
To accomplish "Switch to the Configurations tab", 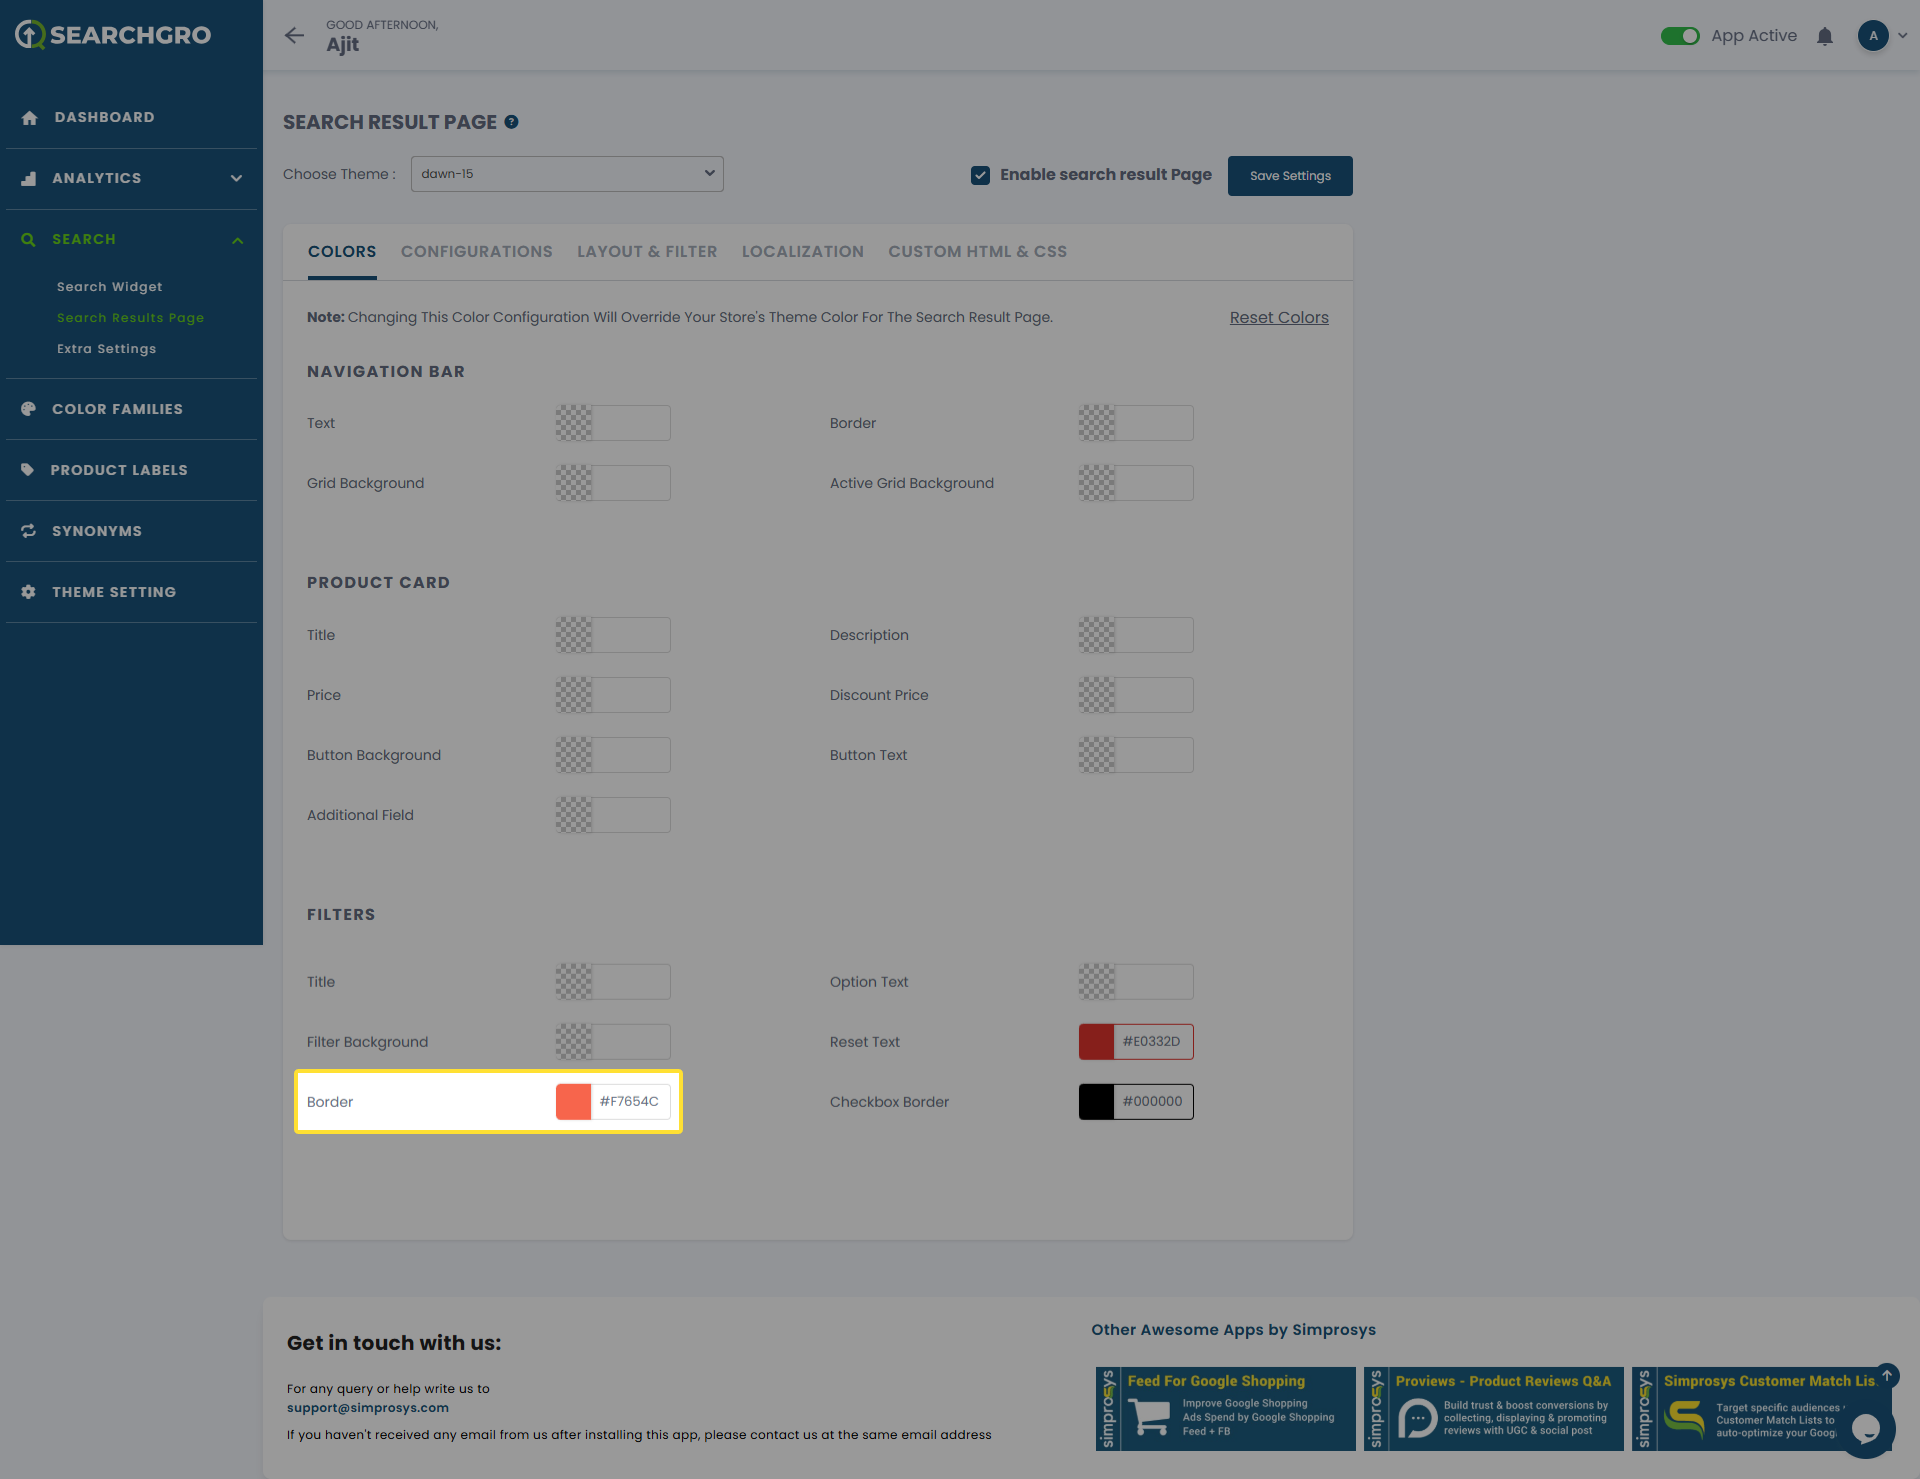I will [x=476, y=252].
